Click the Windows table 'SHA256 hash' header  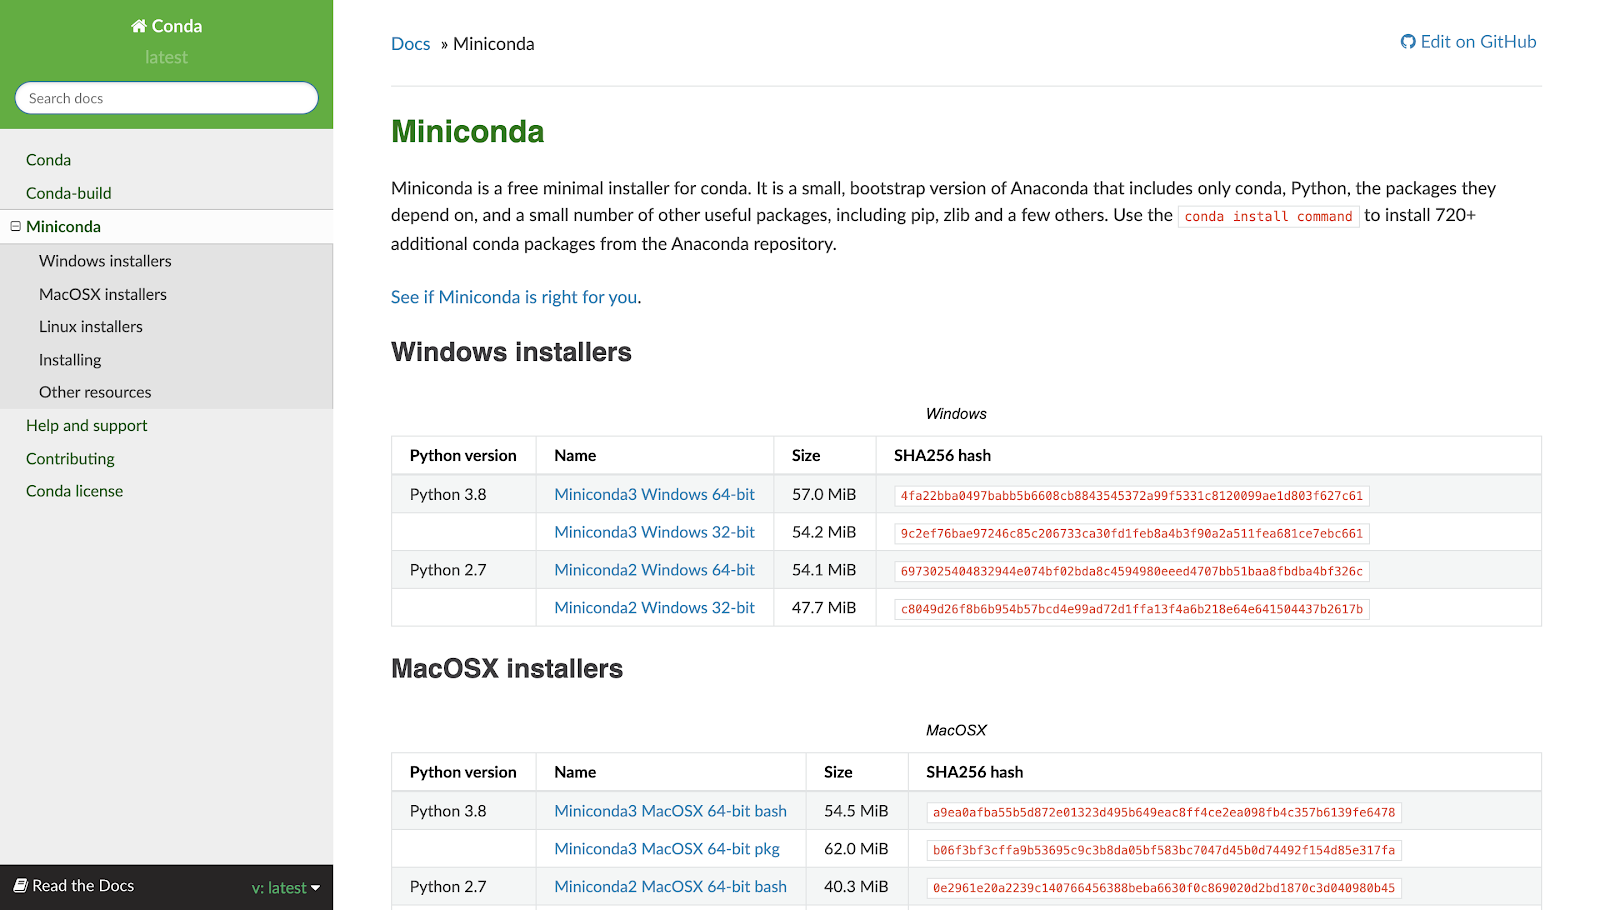[x=942, y=456]
